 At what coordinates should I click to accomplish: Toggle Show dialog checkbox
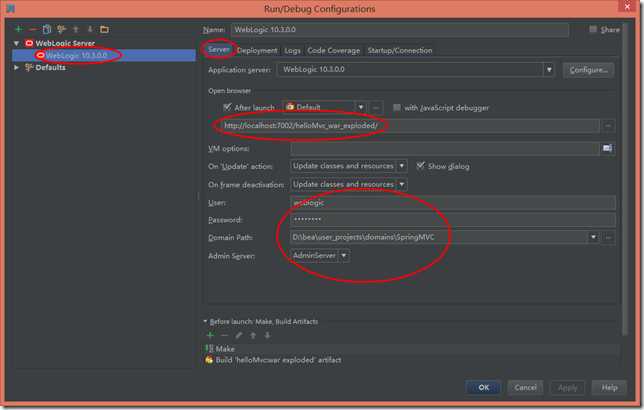pos(420,166)
